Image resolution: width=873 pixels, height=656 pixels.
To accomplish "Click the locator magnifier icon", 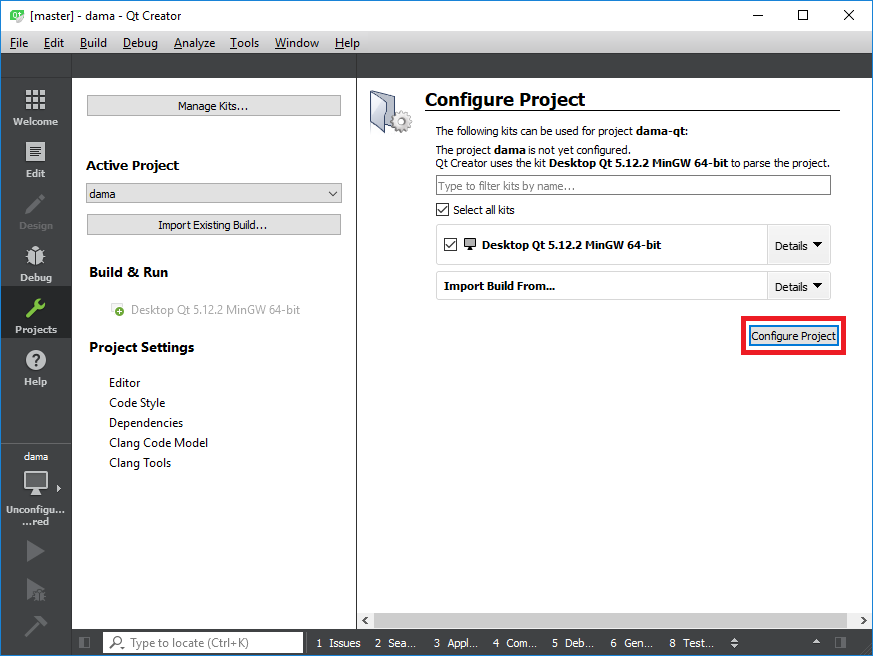I will (116, 643).
